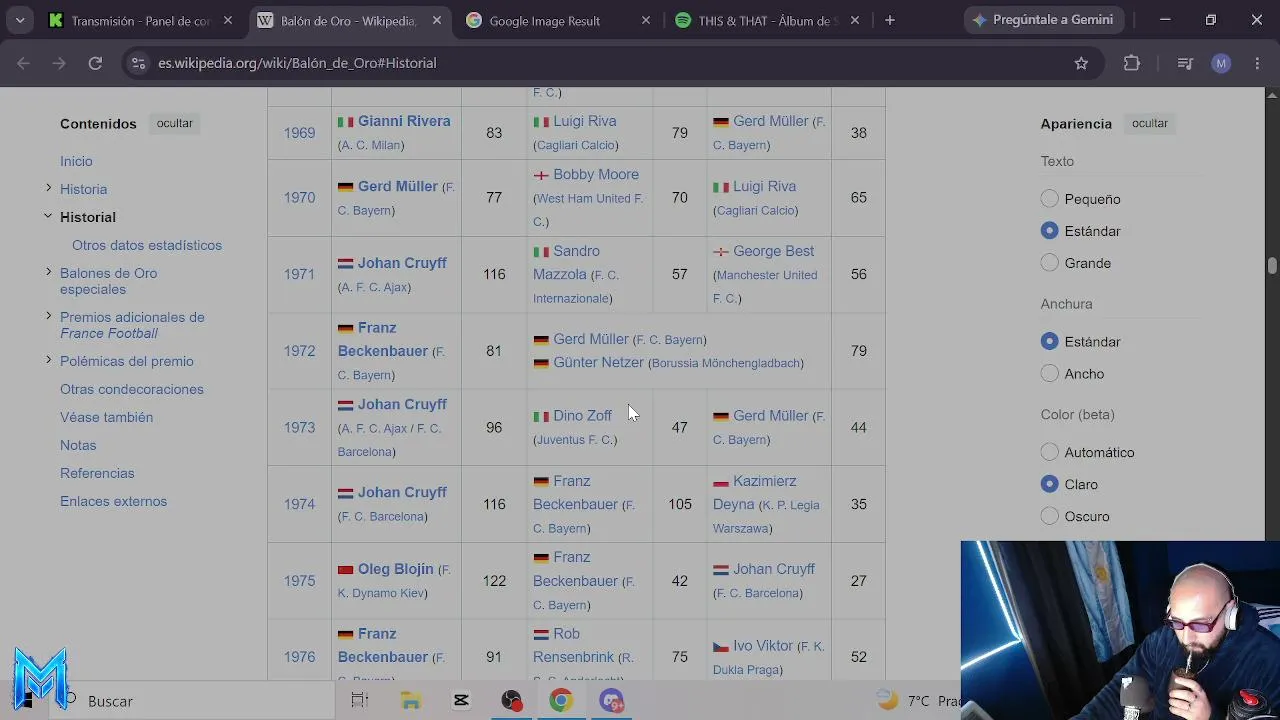This screenshot has width=1280, height=720.
Task: Collapse the Historial section in Contenidos
Action: tap(48, 216)
